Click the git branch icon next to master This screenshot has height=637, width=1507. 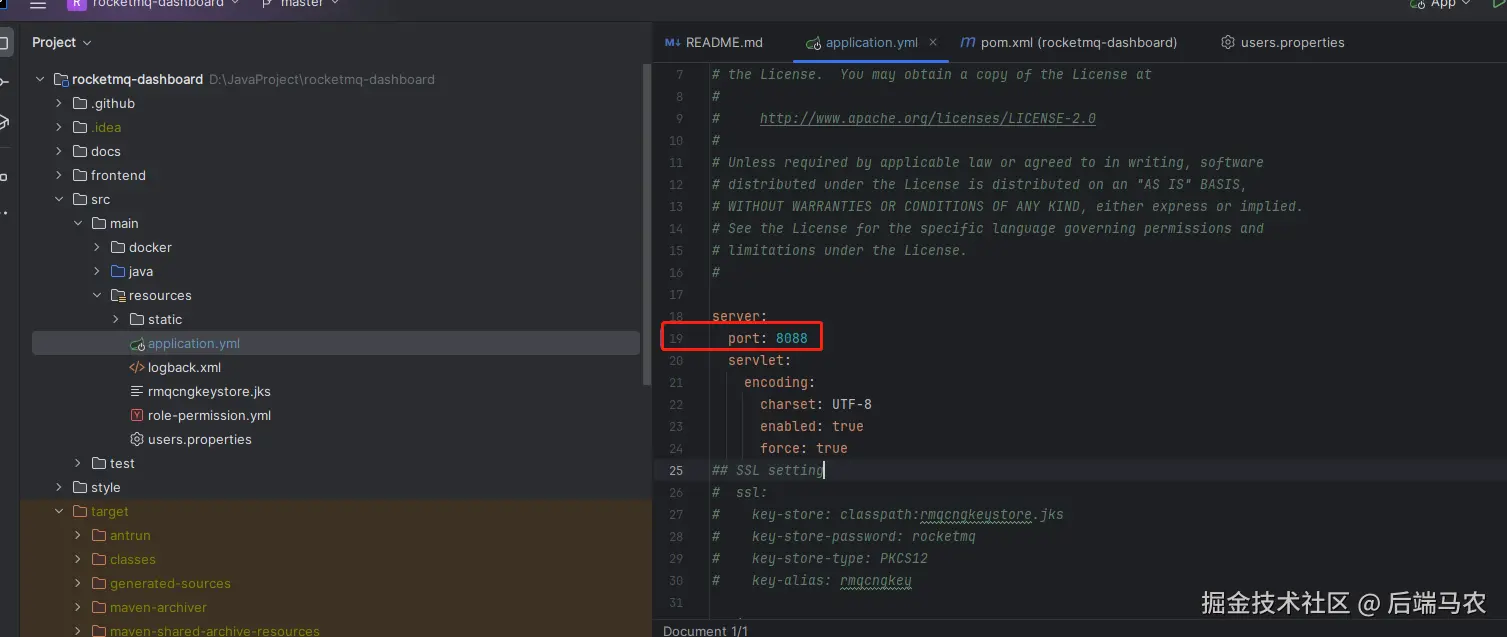point(267,4)
